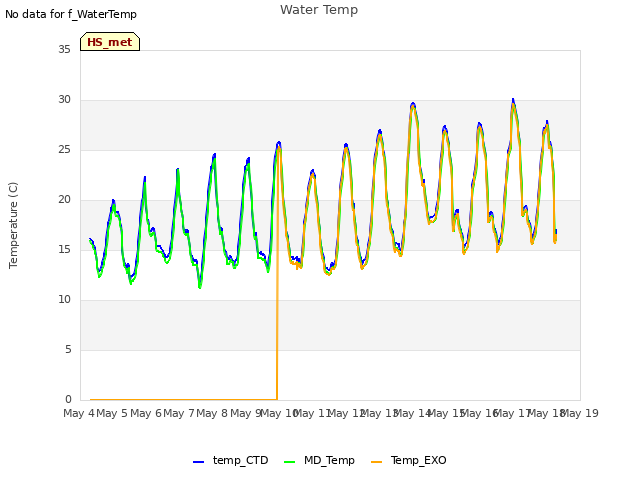Click the green MD_Temp legend swatch

289,462
